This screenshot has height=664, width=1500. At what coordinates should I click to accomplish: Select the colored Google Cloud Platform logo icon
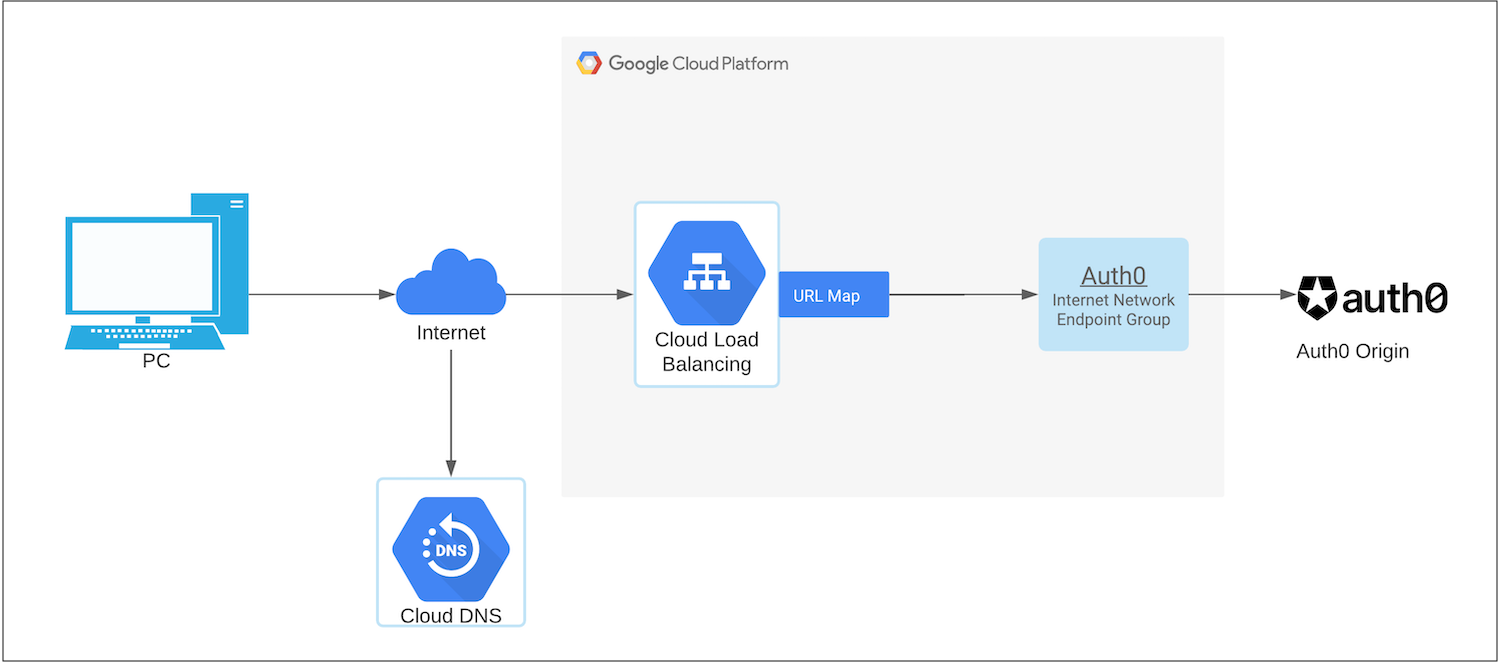click(x=590, y=62)
